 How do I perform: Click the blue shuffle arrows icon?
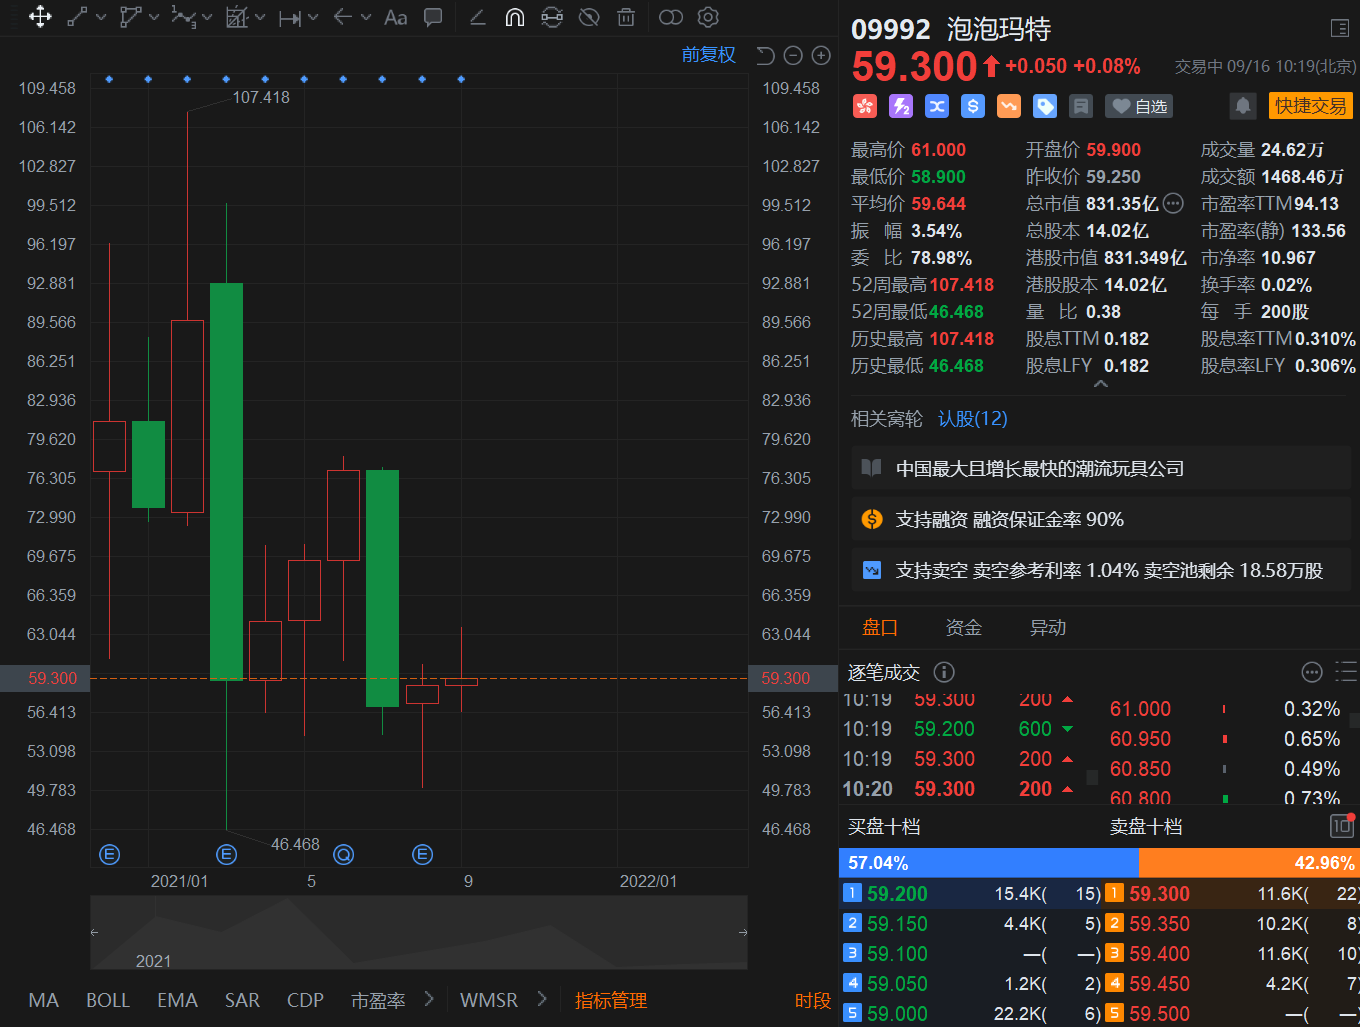tap(937, 106)
